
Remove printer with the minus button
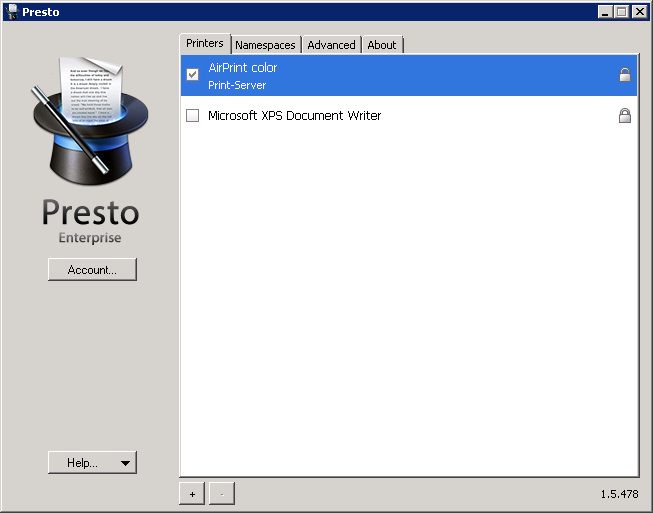(x=222, y=494)
